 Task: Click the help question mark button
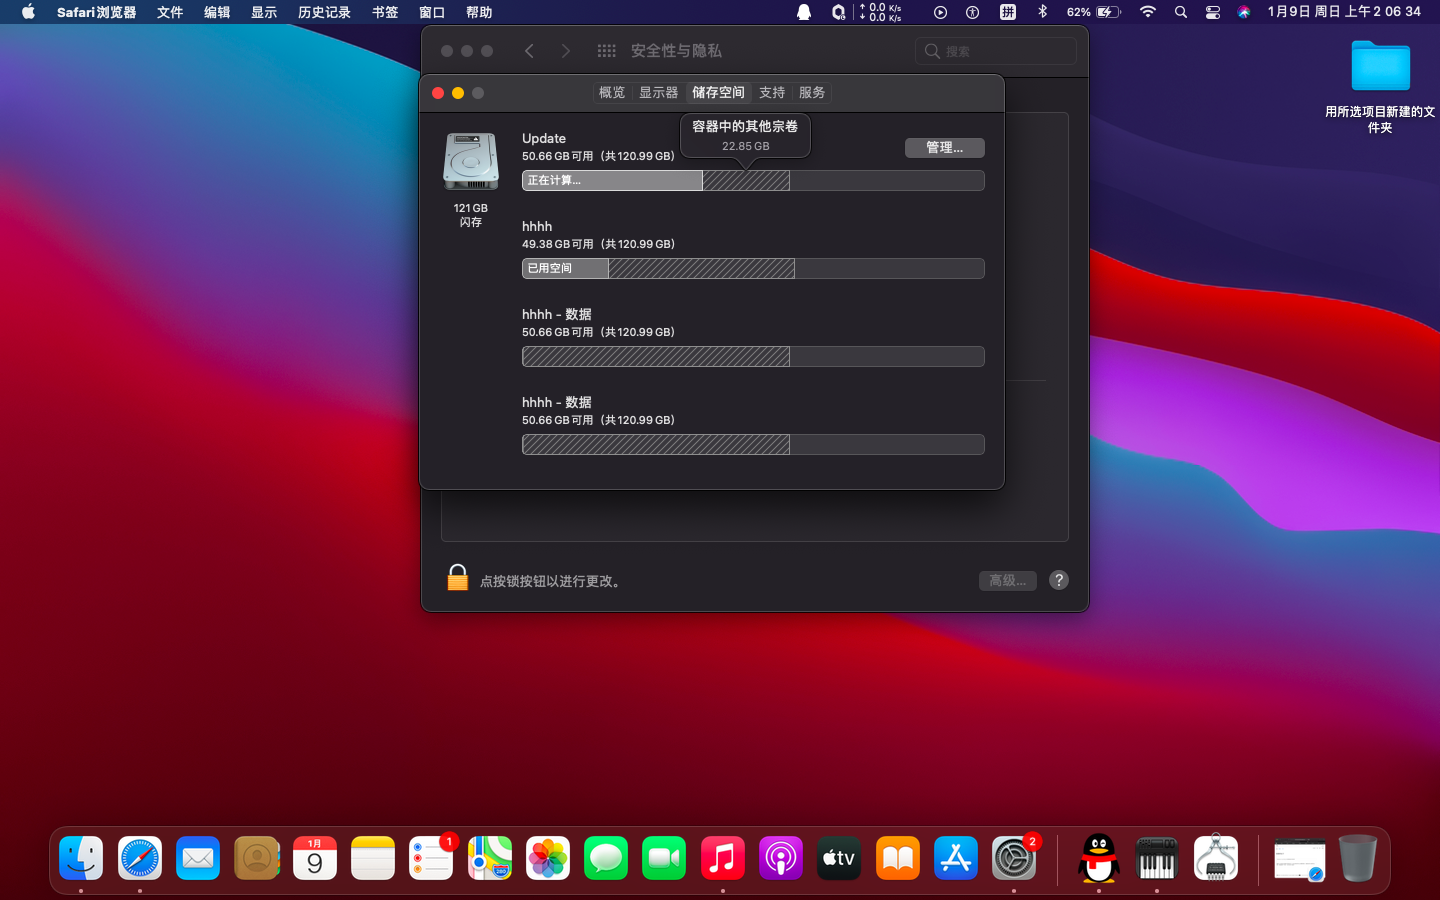coord(1059,580)
